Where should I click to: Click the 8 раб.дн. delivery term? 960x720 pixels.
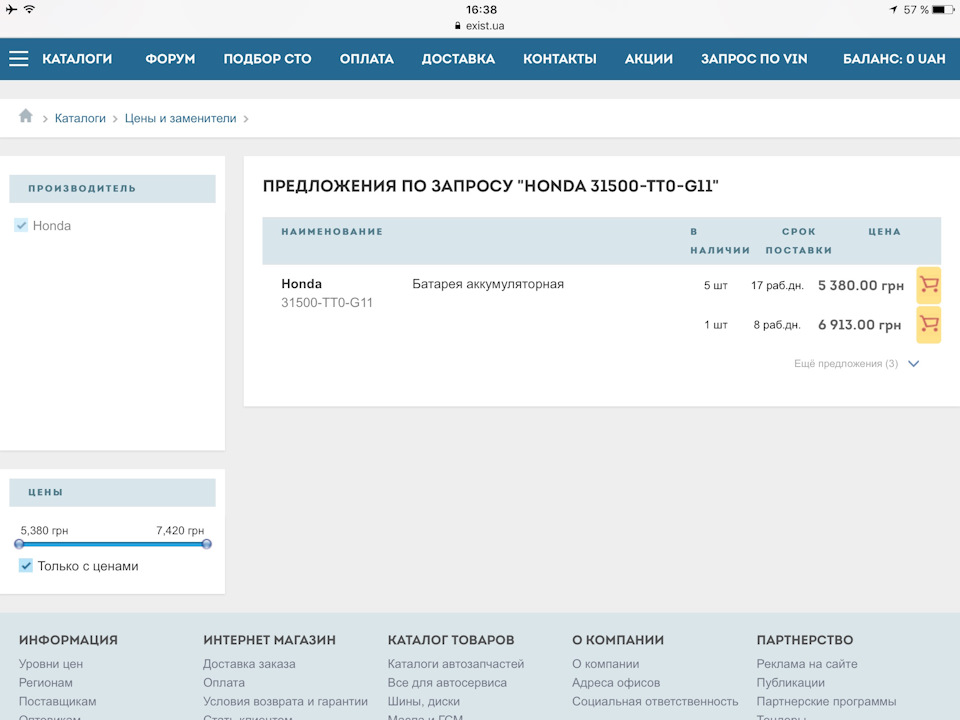(777, 324)
